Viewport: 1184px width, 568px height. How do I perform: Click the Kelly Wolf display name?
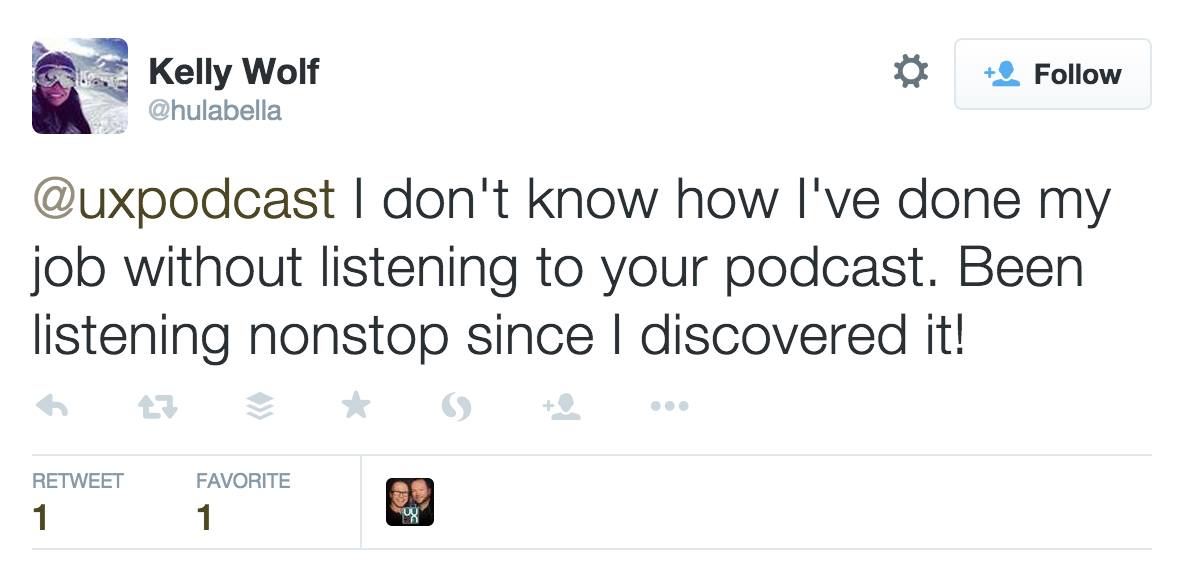tap(234, 72)
